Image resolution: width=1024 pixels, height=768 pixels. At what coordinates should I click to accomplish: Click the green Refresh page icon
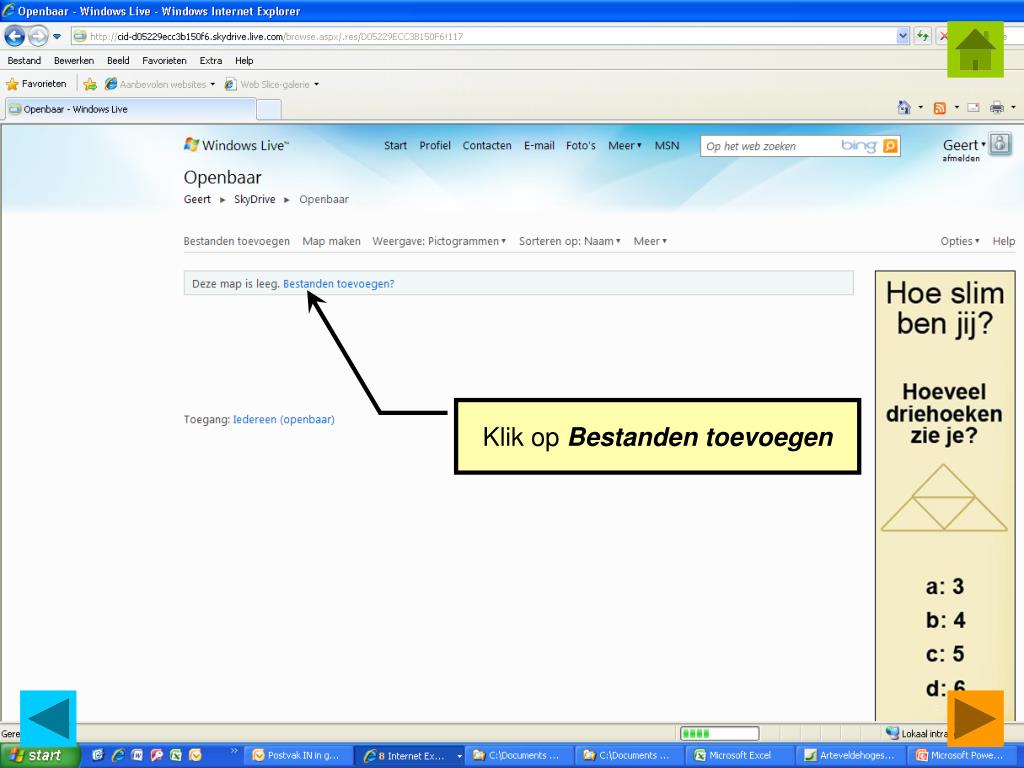click(922, 37)
